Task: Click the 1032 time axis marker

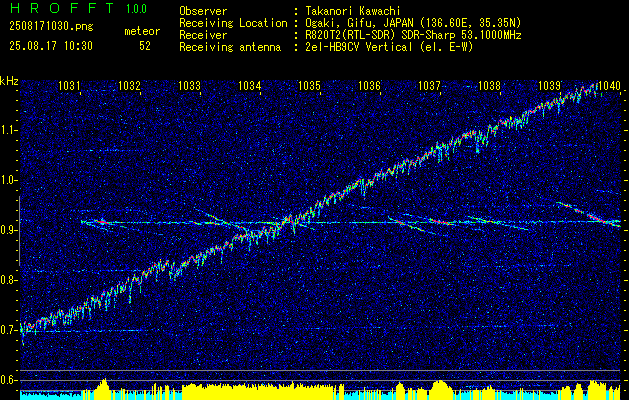Action: [x=130, y=85]
